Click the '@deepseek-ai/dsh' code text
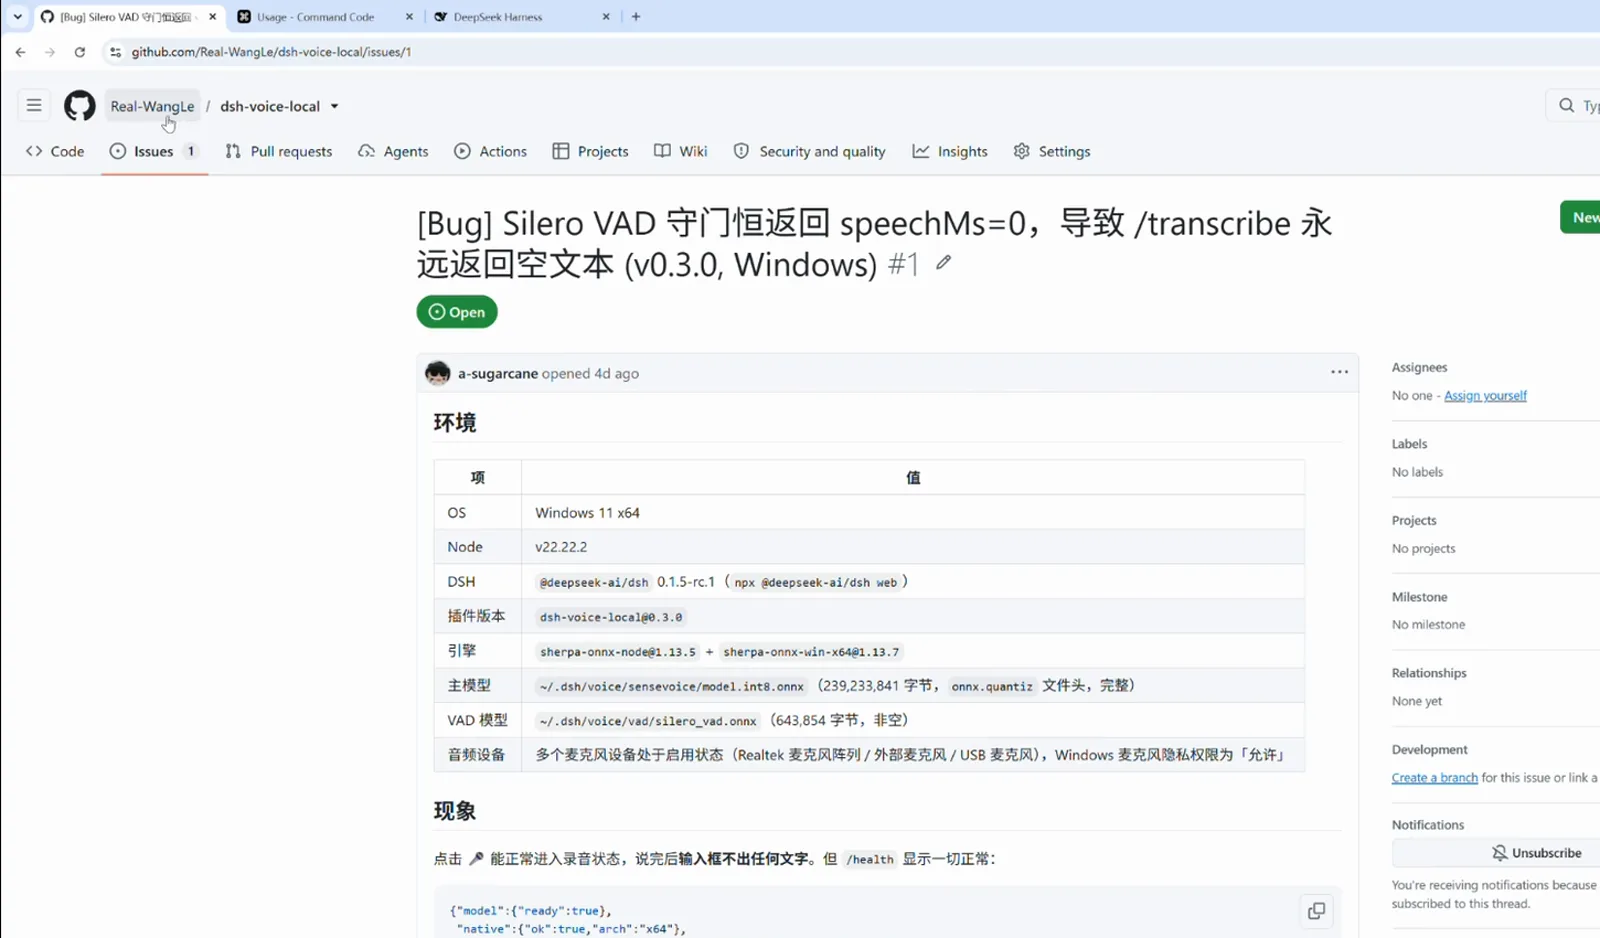 (x=594, y=582)
